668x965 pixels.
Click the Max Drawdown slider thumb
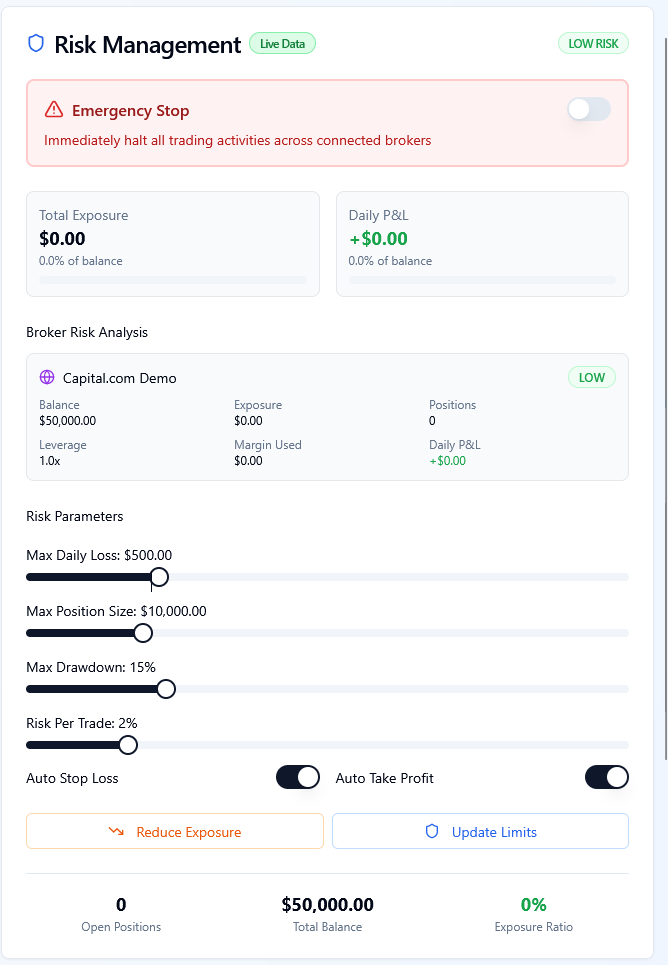(x=166, y=689)
